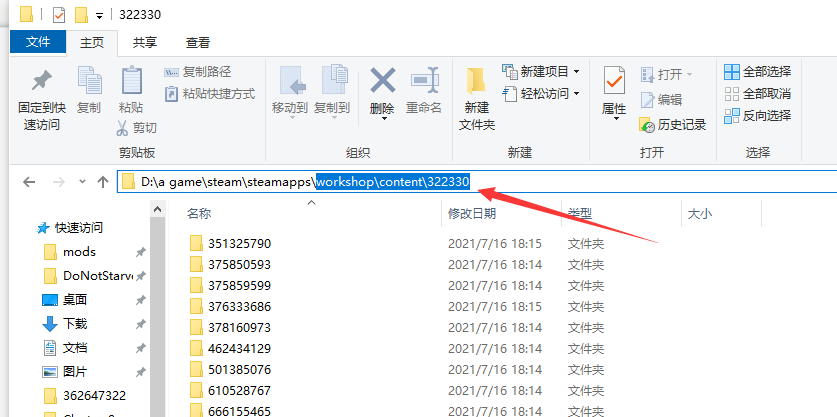Click the Paste icon in ribbon
The image size is (837, 417).
[x=131, y=82]
